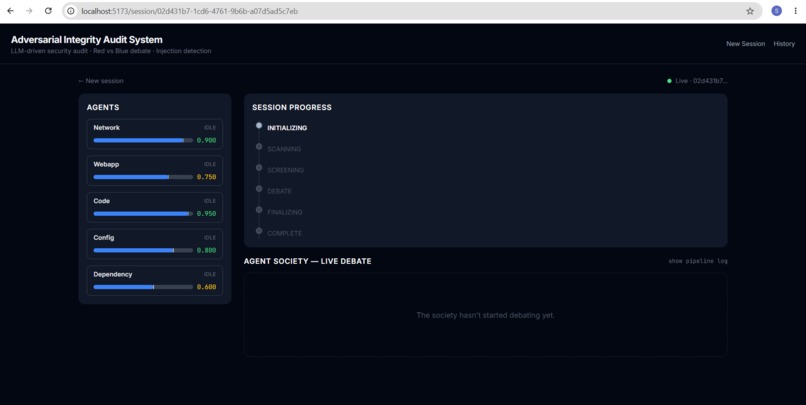Click the Config agent progress bar

[x=143, y=250]
